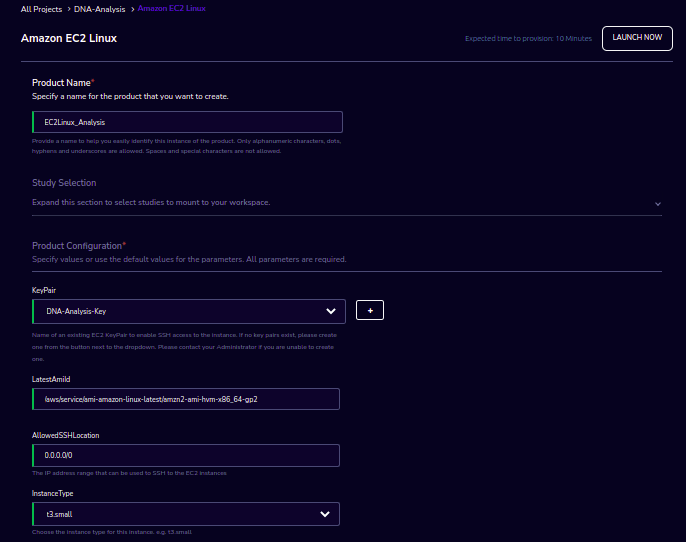The image size is (686, 542).
Task: Add new key pair with plus button
Action: (370, 310)
